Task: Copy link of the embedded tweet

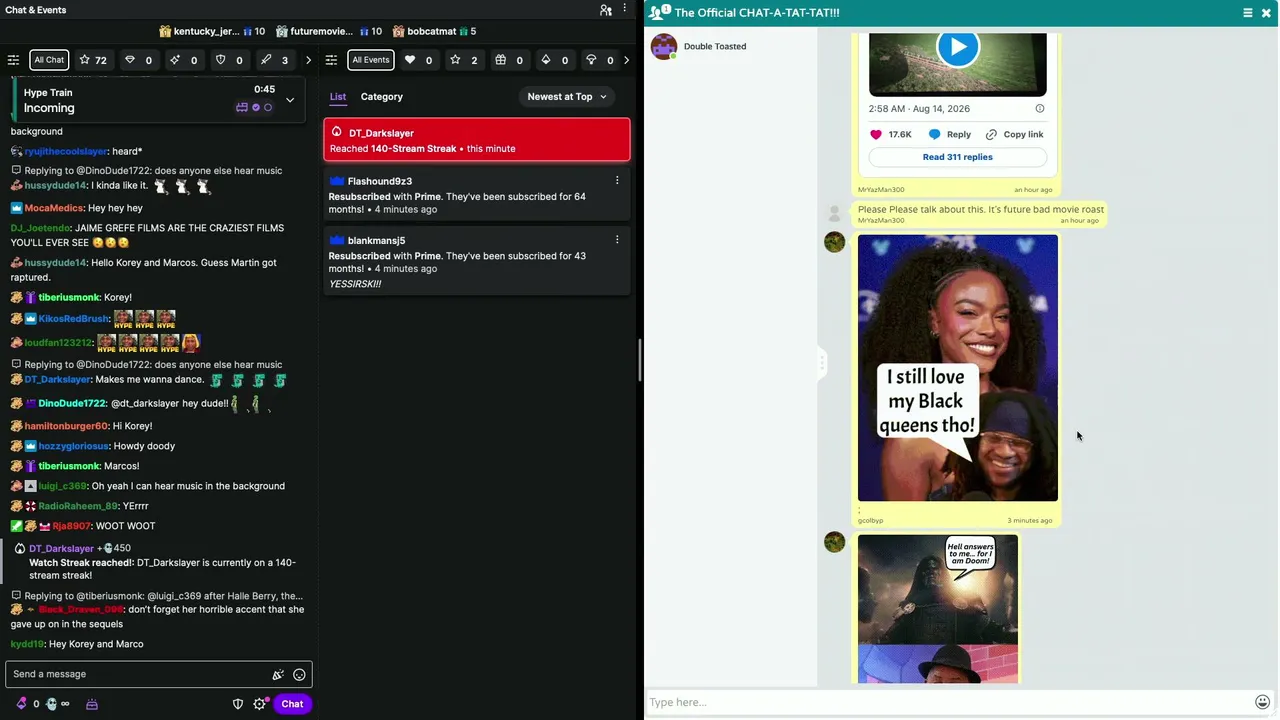Action: 1014,134
